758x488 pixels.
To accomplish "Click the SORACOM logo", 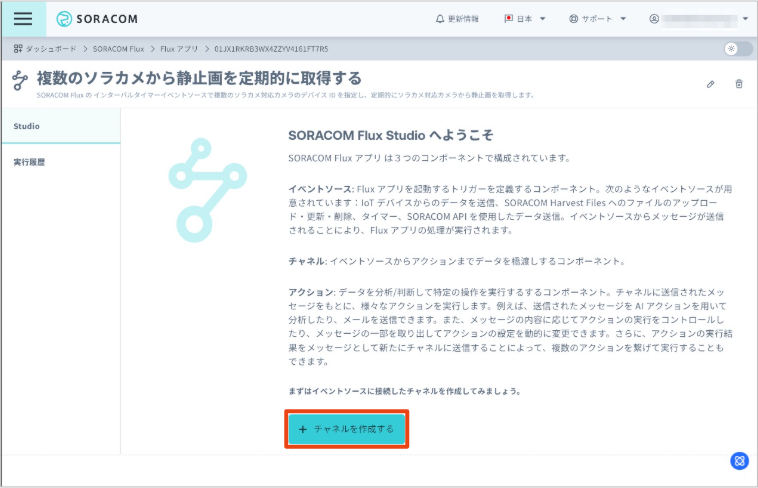I will pos(97,19).
